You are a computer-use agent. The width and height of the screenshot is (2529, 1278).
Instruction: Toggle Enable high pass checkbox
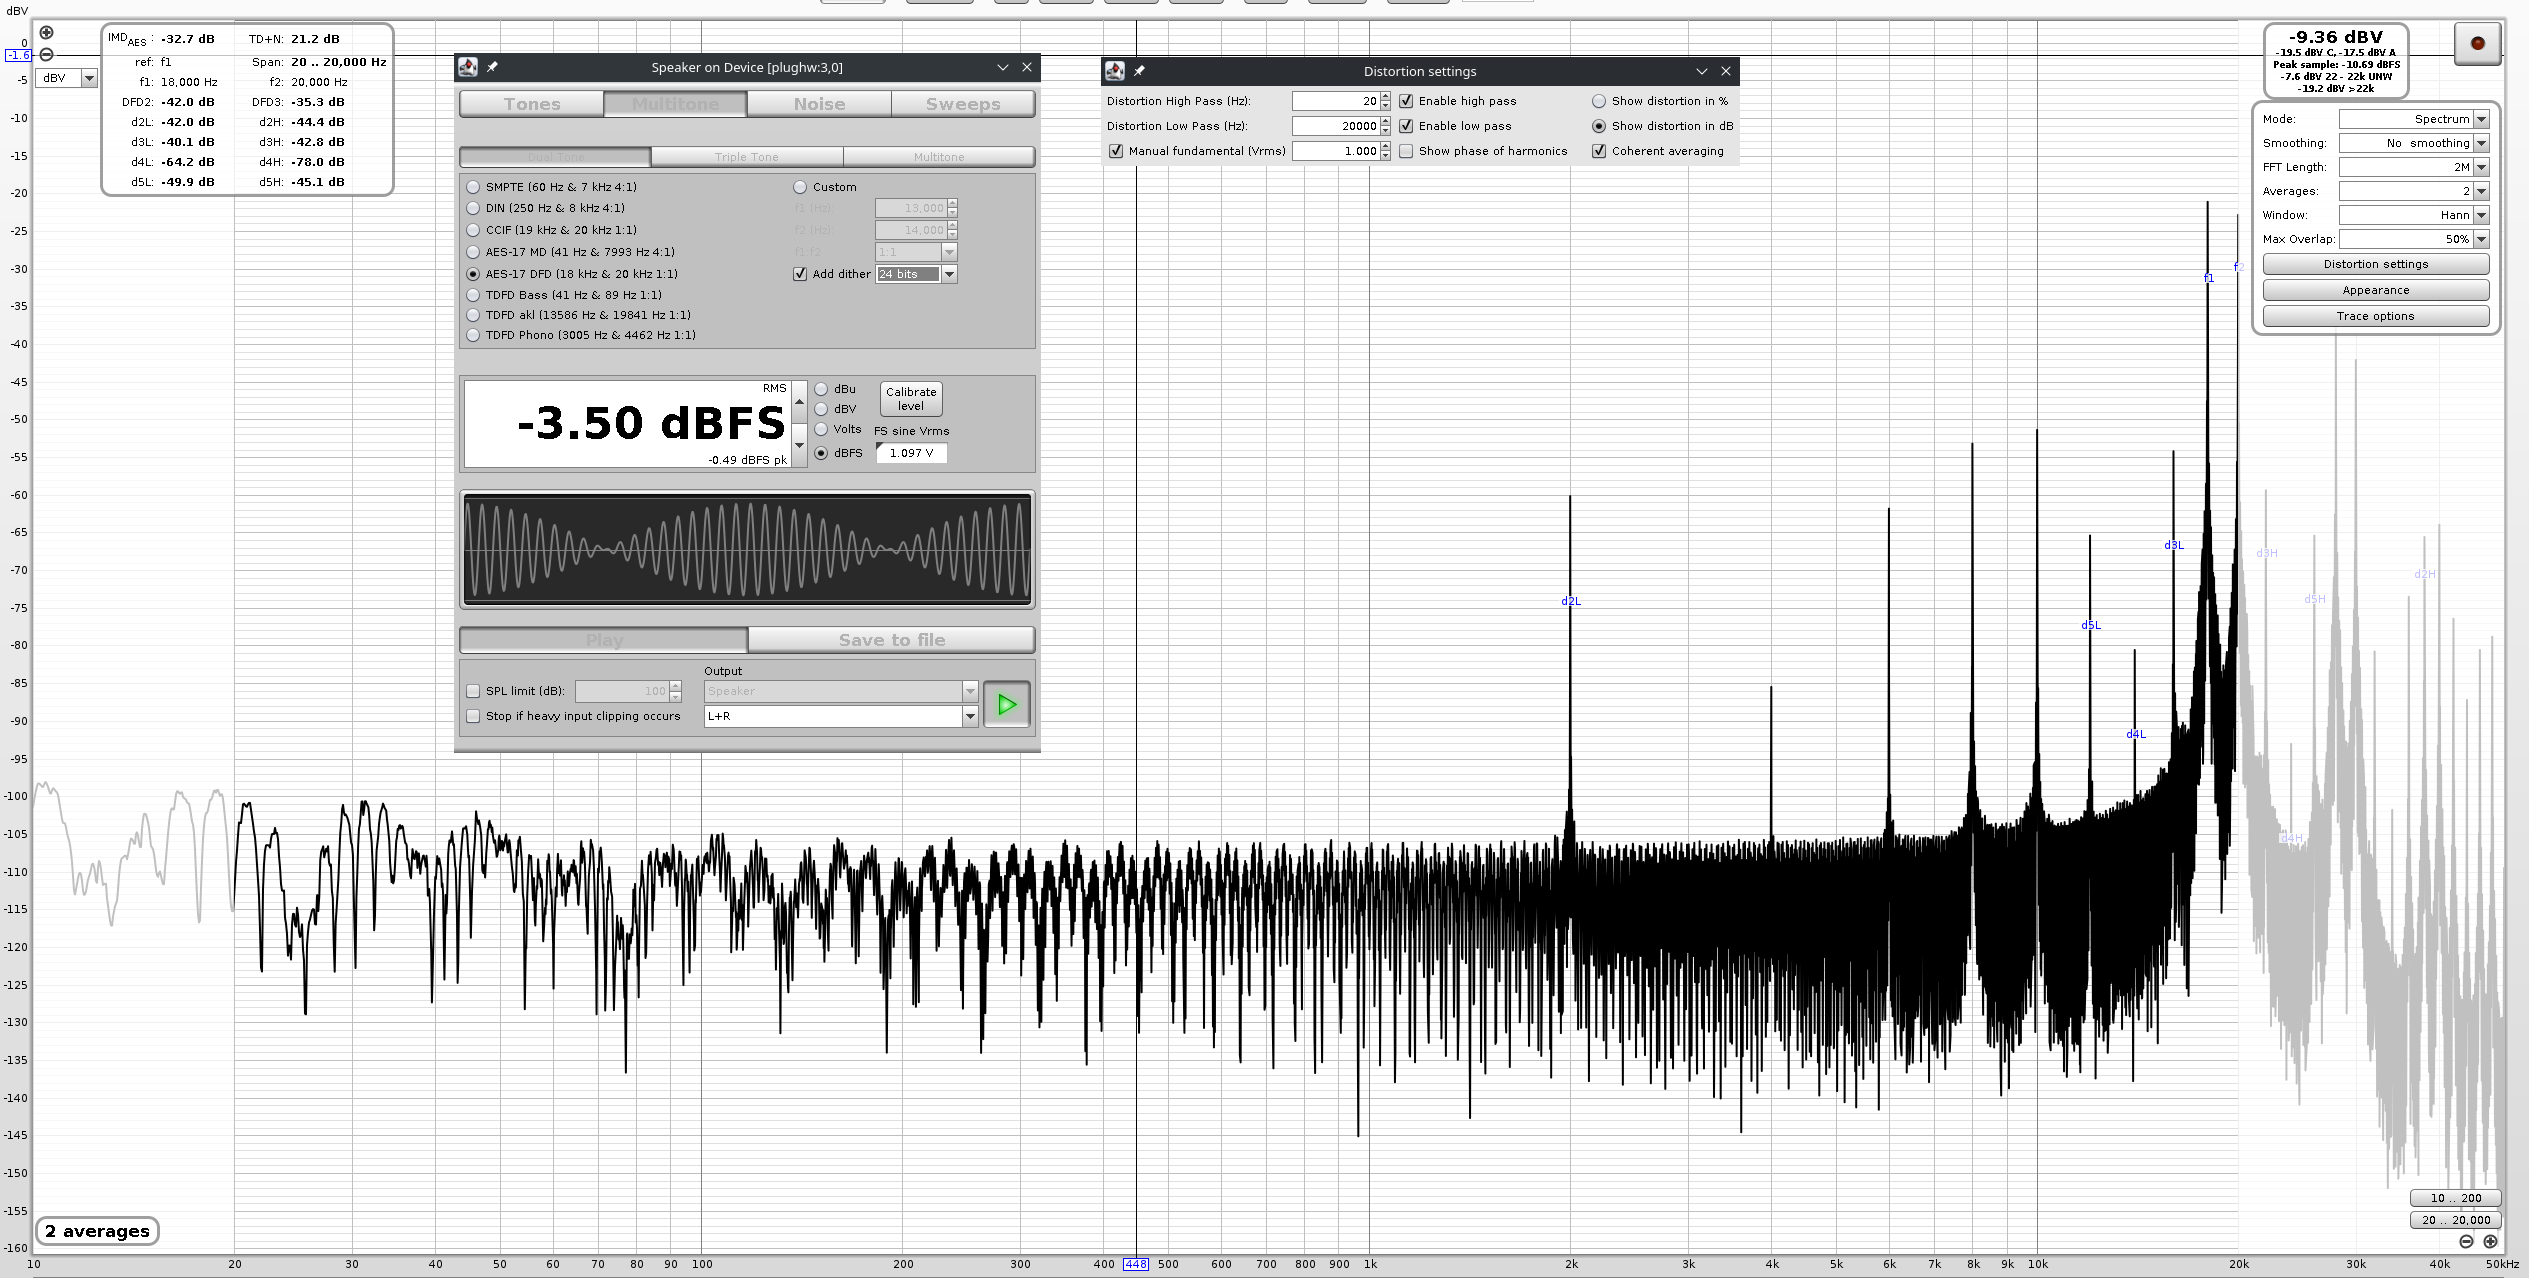(1406, 101)
